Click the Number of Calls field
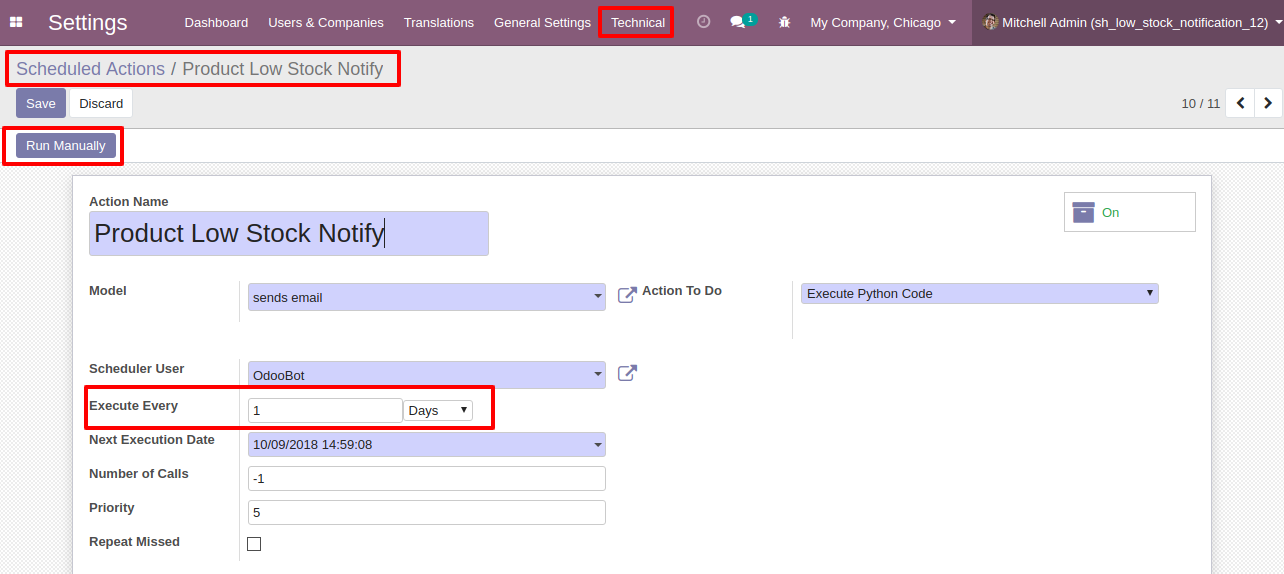The width and height of the screenshot is (1284, 574). pyautogui.click(x=427, y=478)
